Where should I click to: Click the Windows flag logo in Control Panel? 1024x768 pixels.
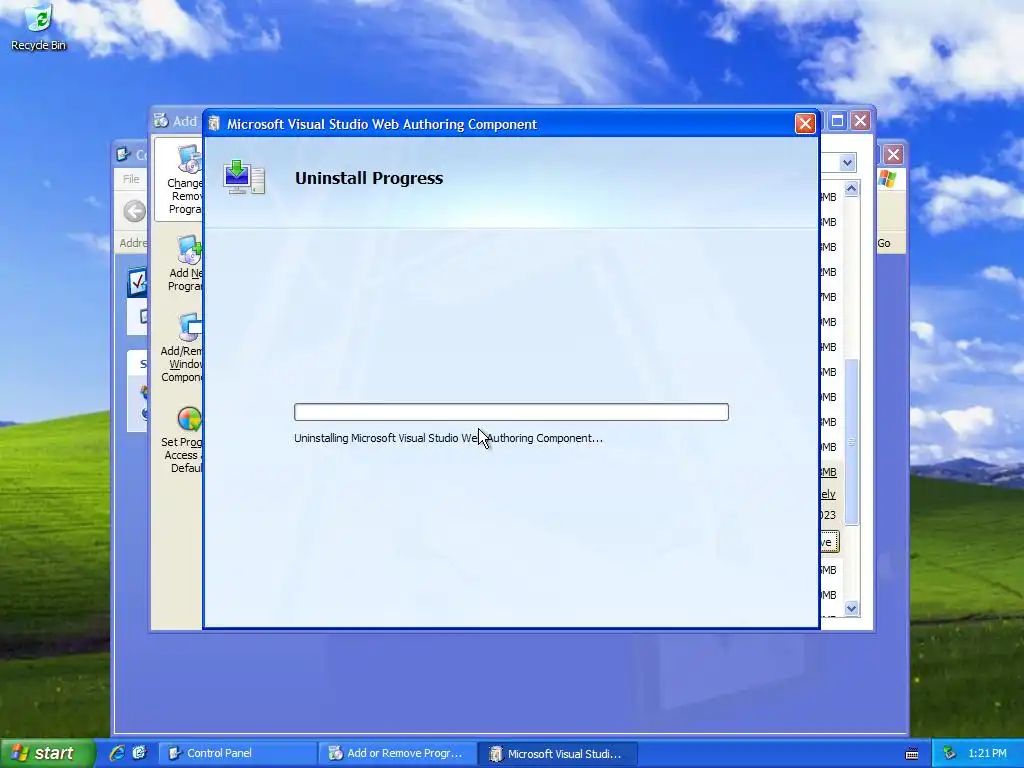pos(888,179)
